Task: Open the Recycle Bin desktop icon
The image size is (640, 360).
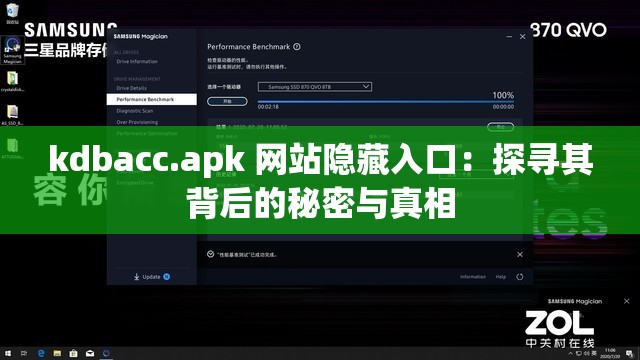Action: click(12, 13)
